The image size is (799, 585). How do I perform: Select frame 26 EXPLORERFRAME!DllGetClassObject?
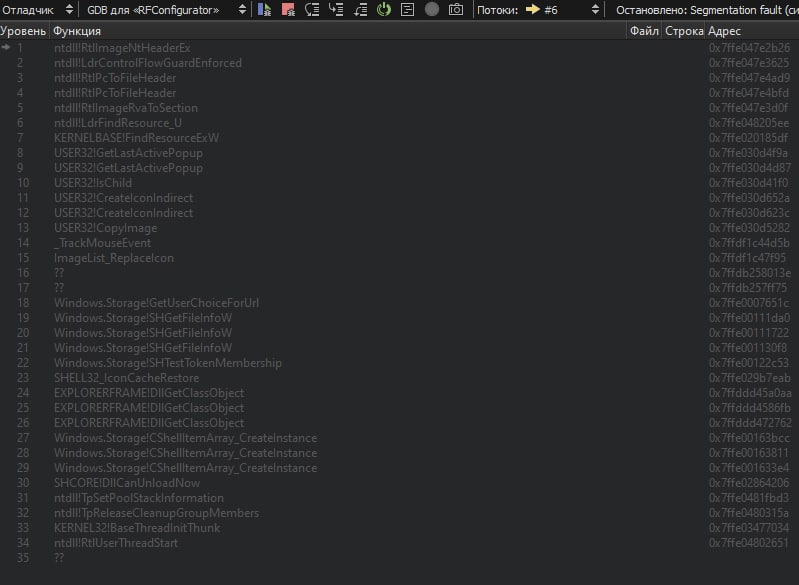pyautogui.click(x=400, y=423)
